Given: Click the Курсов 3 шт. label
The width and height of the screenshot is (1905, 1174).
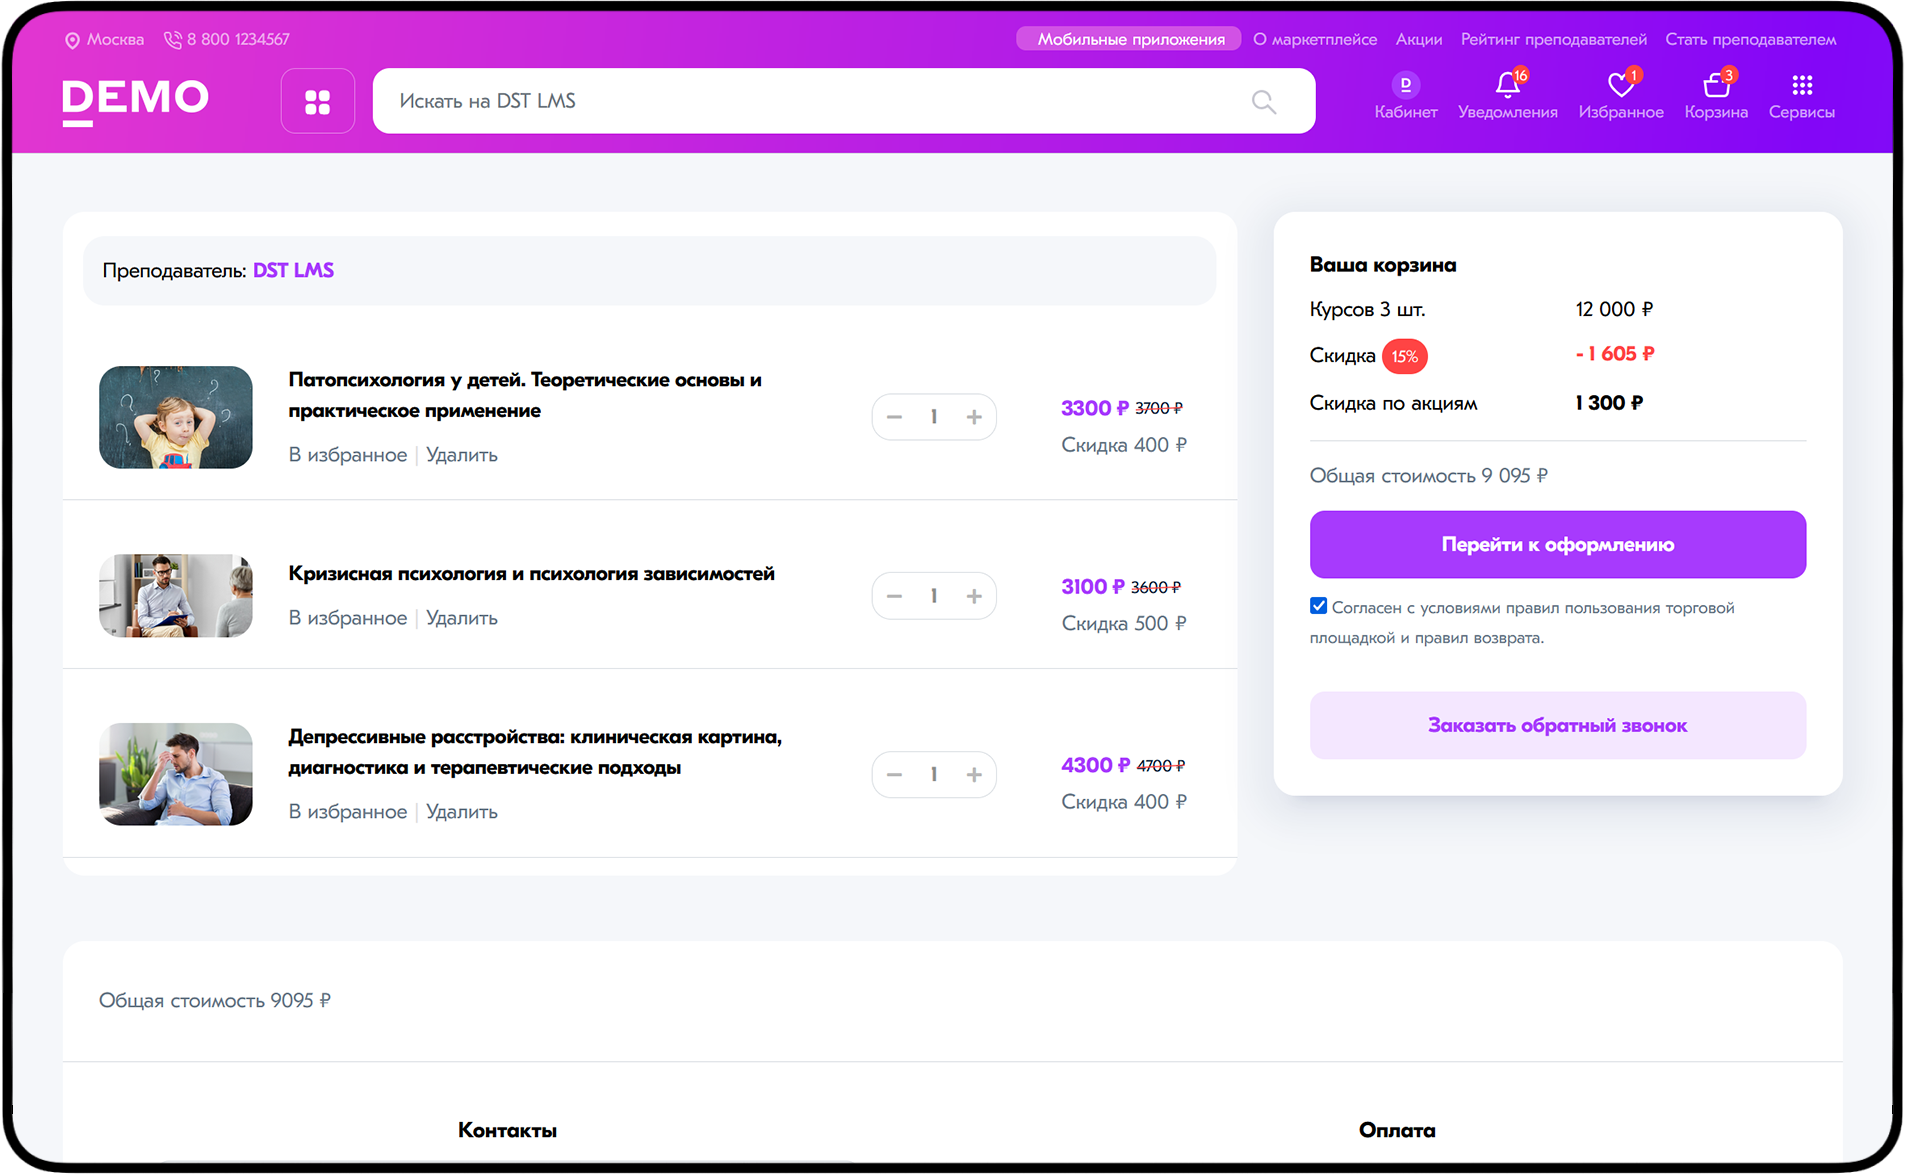Looking at the screenshot, I should [1367, 310].
